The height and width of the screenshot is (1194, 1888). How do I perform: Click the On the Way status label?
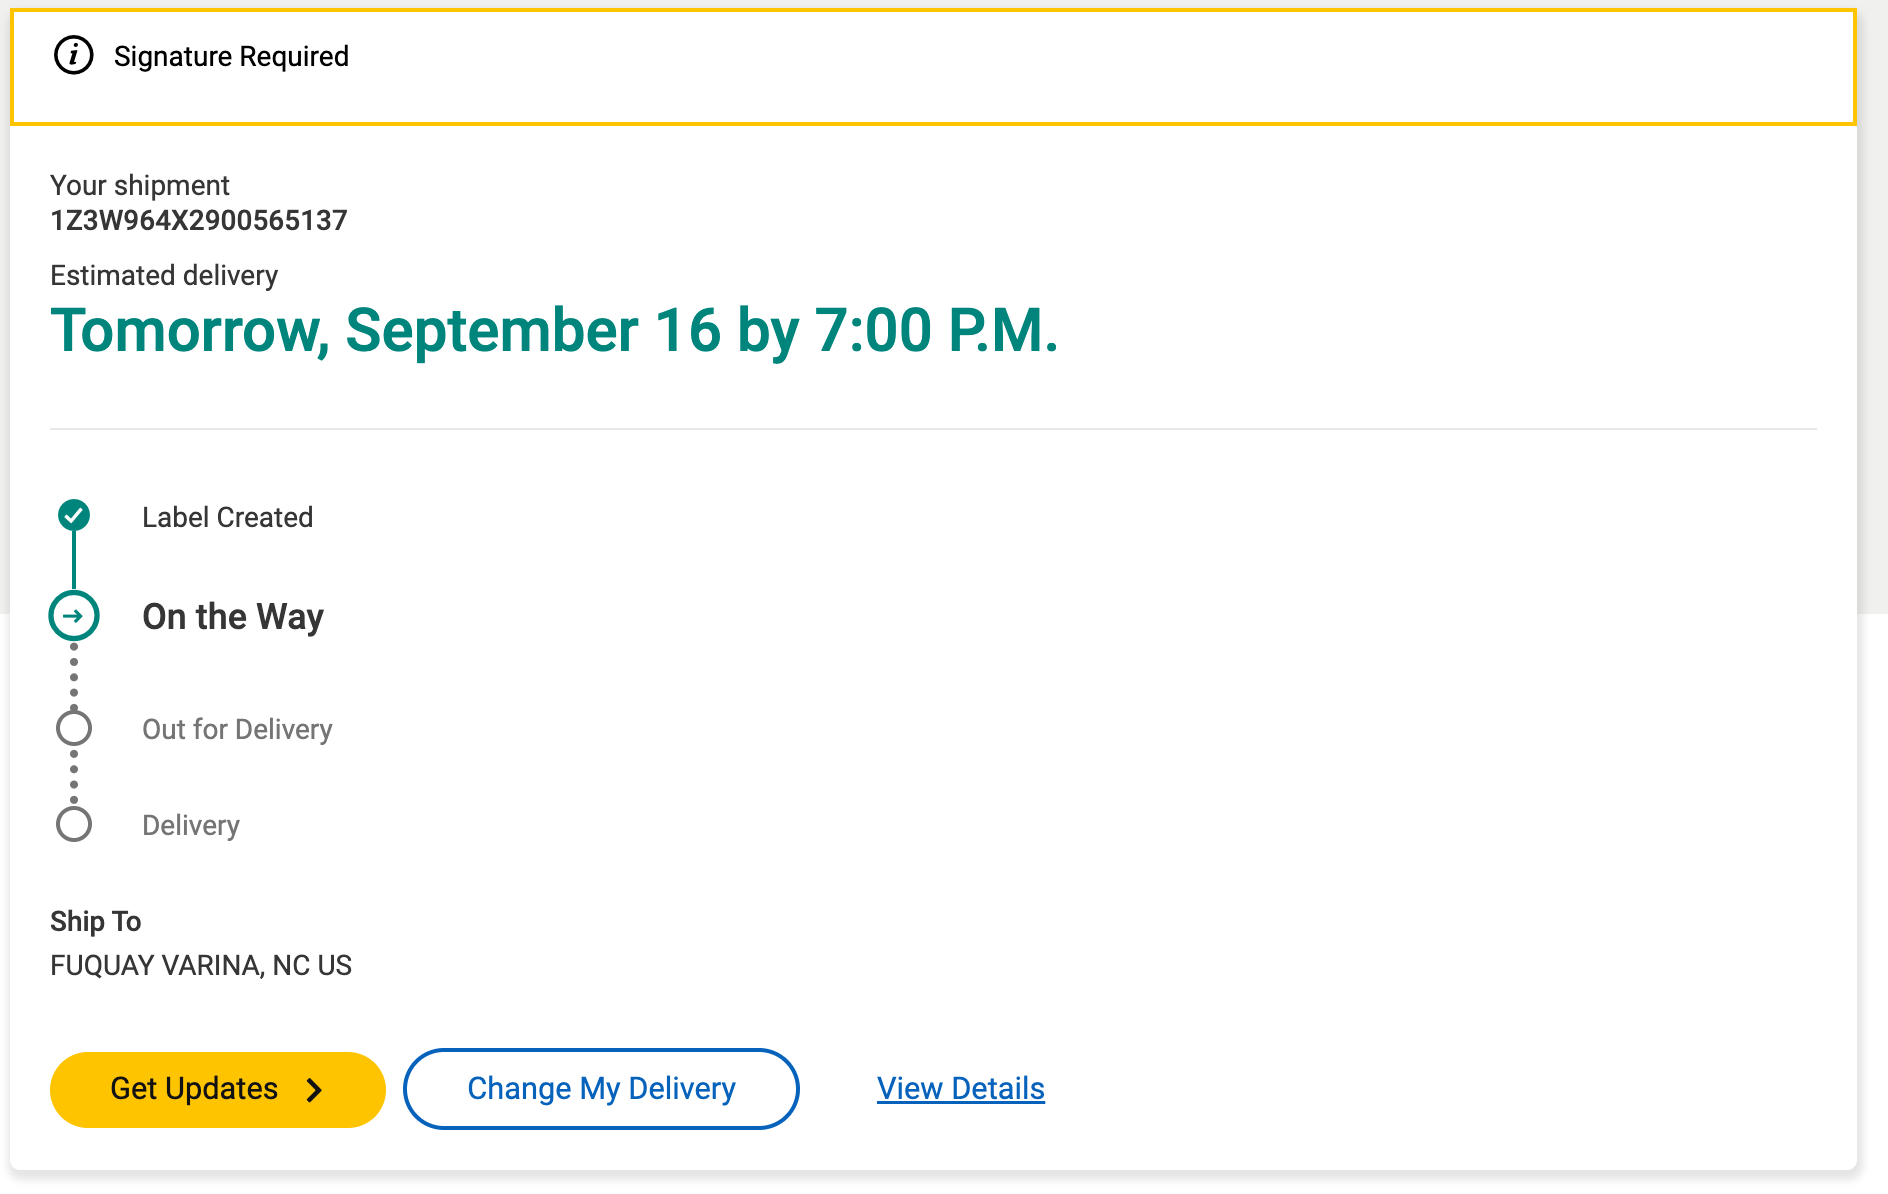pos(233,616)
